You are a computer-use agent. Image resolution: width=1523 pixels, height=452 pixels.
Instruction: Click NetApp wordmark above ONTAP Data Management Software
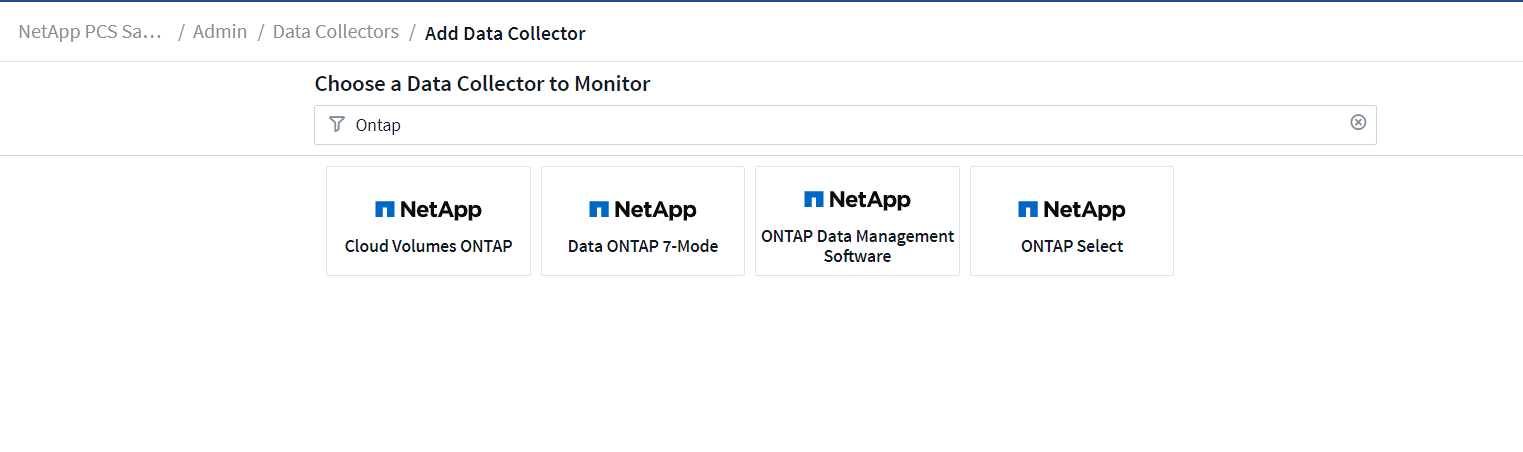(x=869, y=200)
